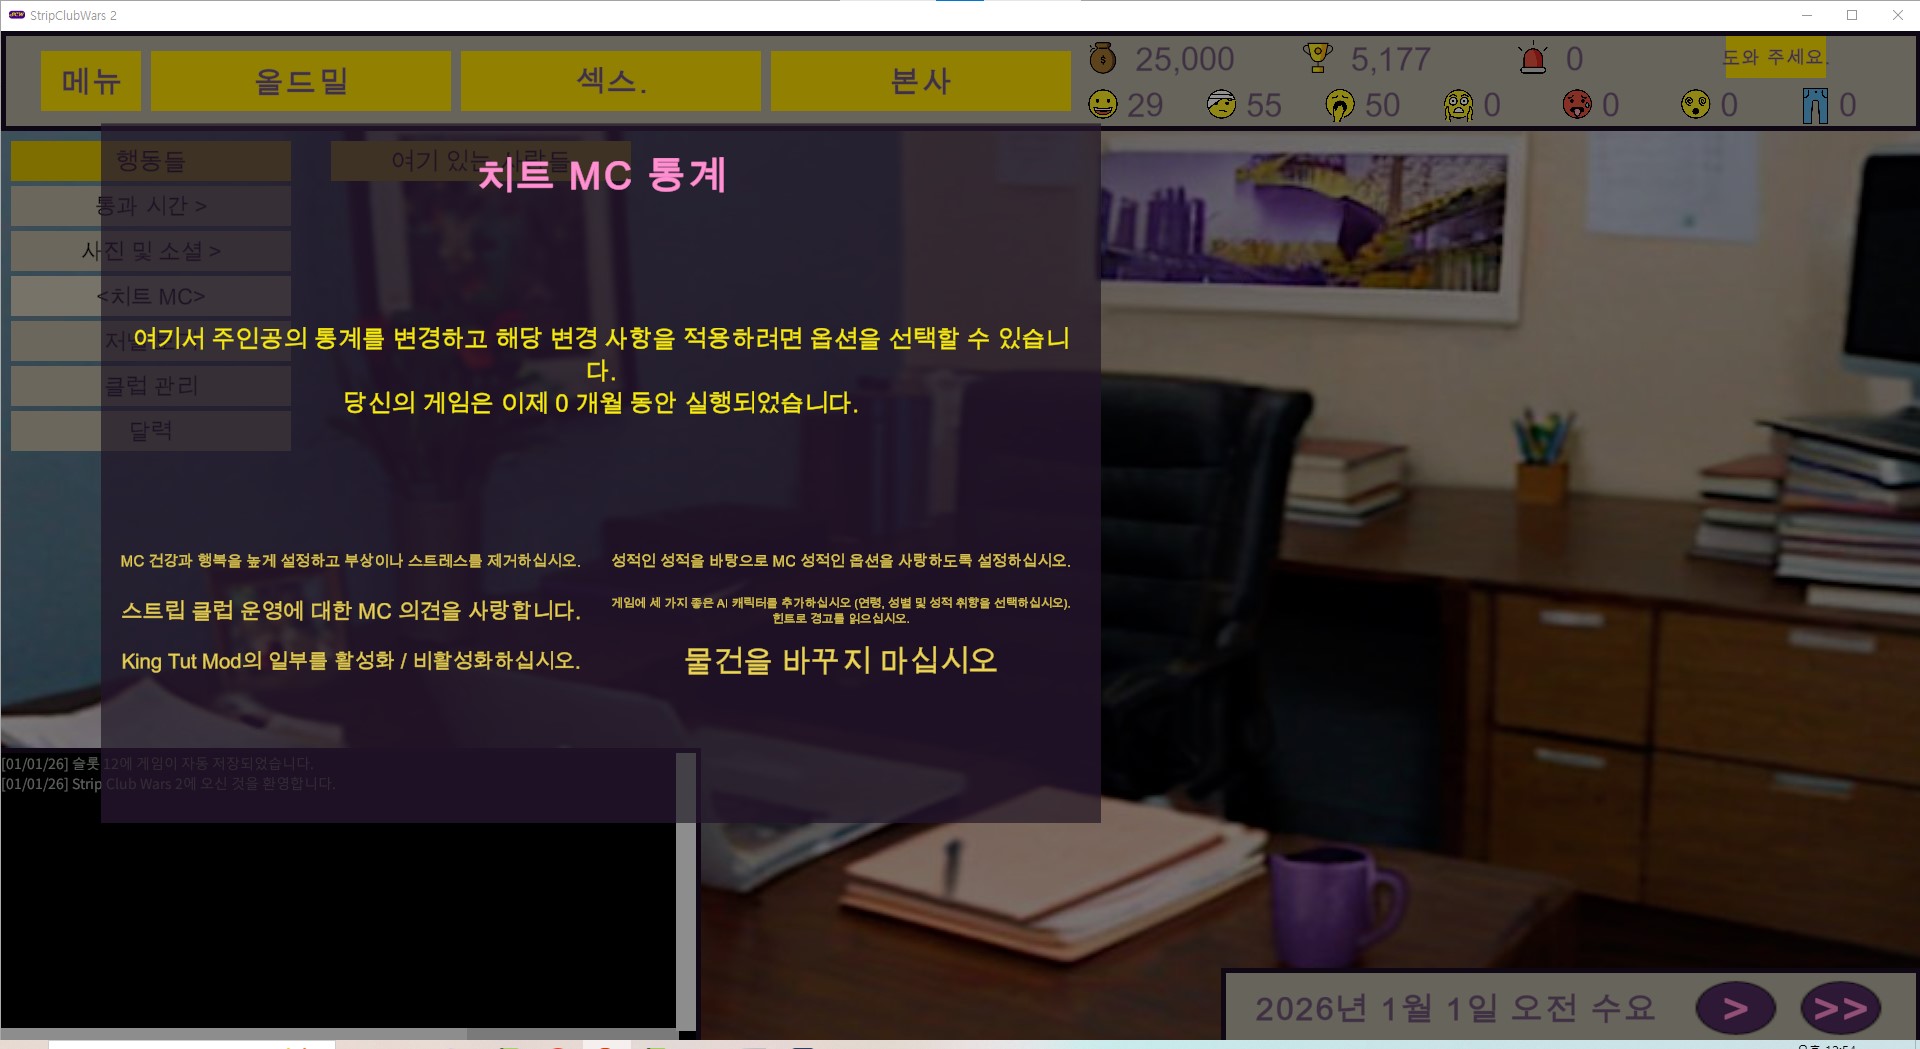Click the 2026년 1월 1일 date display
1920x1049 pixels.
point(1455,1008)
